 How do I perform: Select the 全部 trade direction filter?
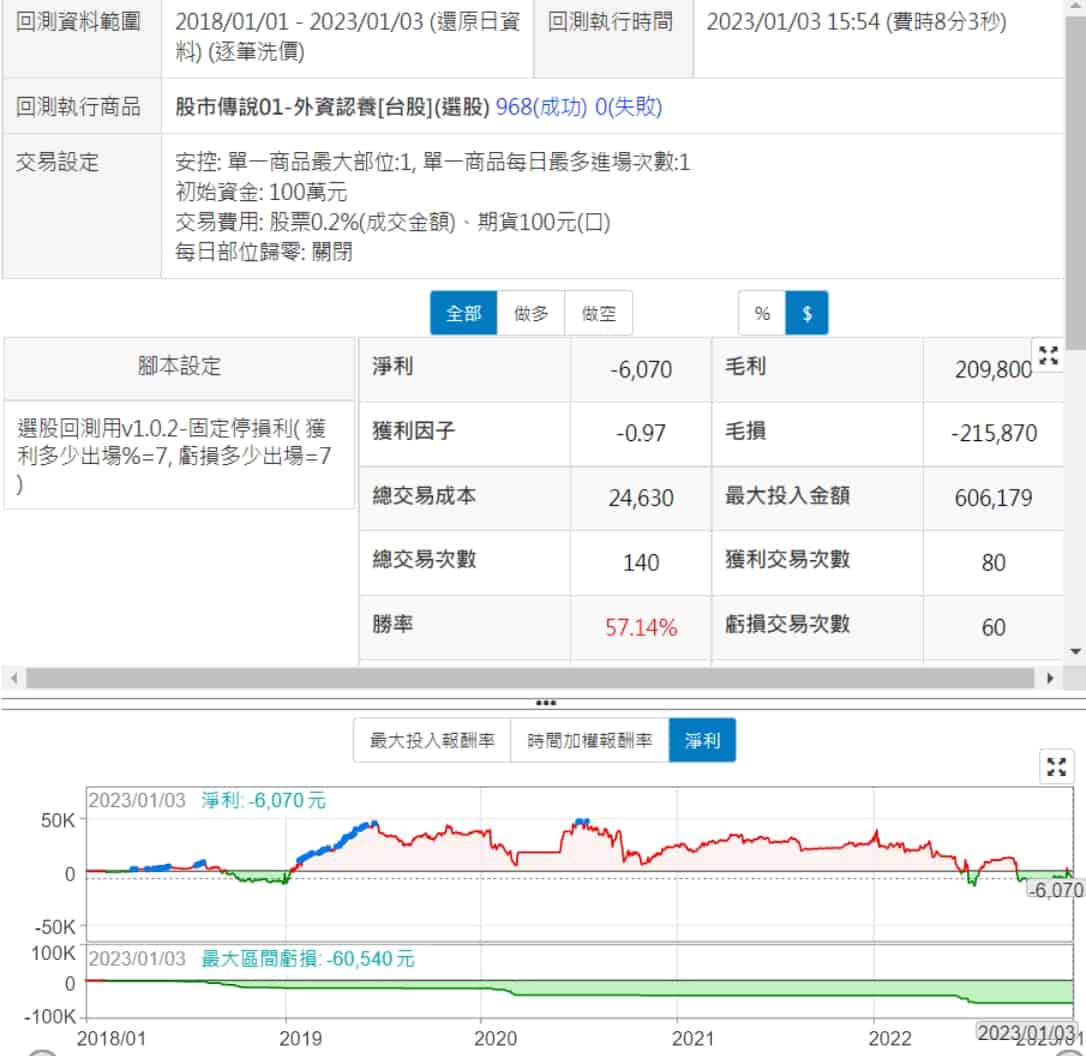(x=464, y=314)
